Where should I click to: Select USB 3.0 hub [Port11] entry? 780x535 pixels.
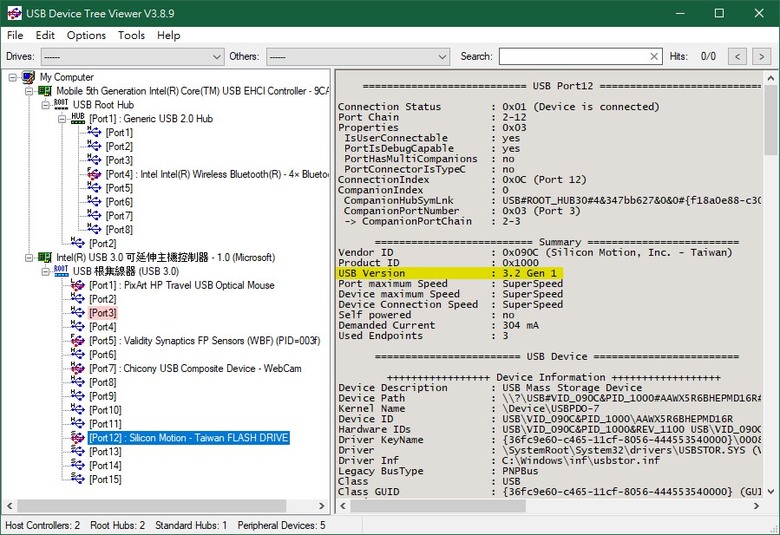point(105,424)
